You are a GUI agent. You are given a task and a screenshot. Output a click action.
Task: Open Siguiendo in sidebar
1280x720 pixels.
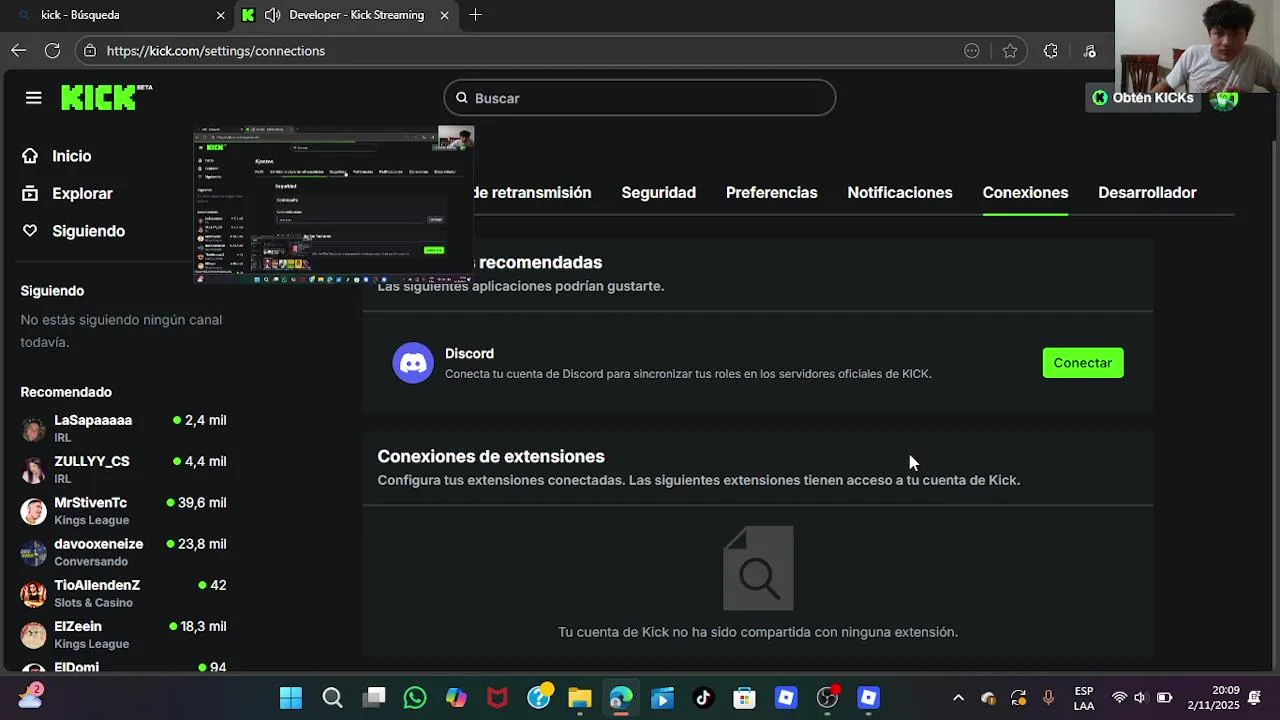pos(88,231)
